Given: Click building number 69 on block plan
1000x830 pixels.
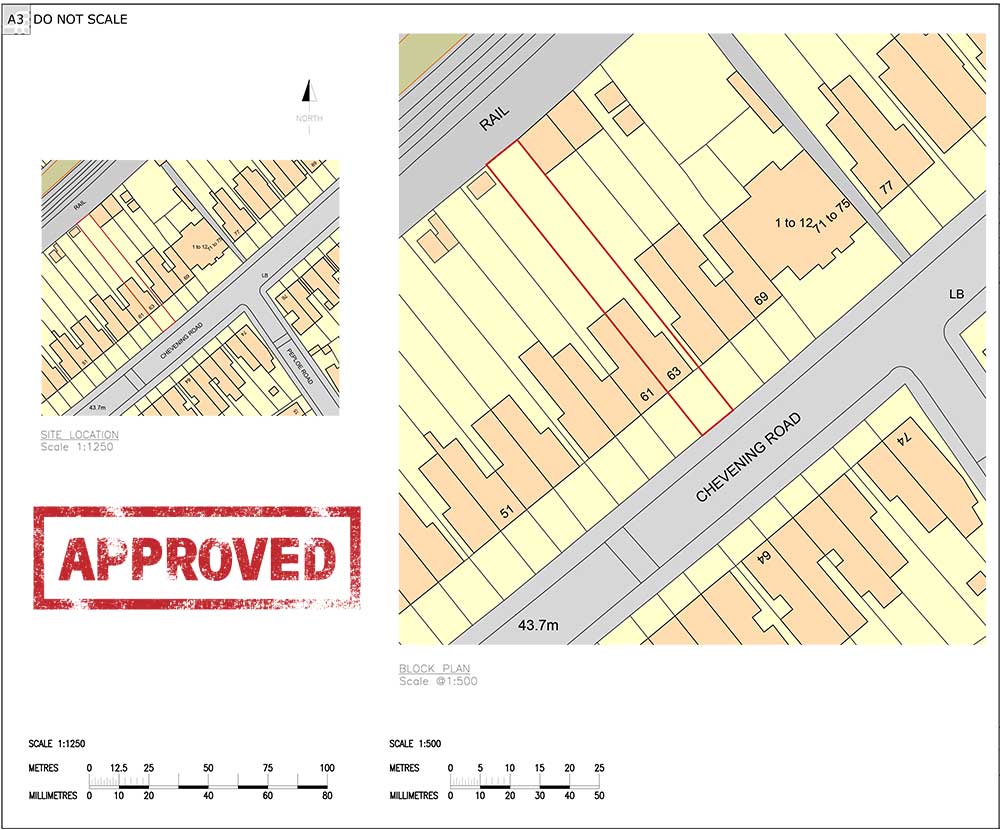Looking at the screenshot, I should [x=761, y=298].
